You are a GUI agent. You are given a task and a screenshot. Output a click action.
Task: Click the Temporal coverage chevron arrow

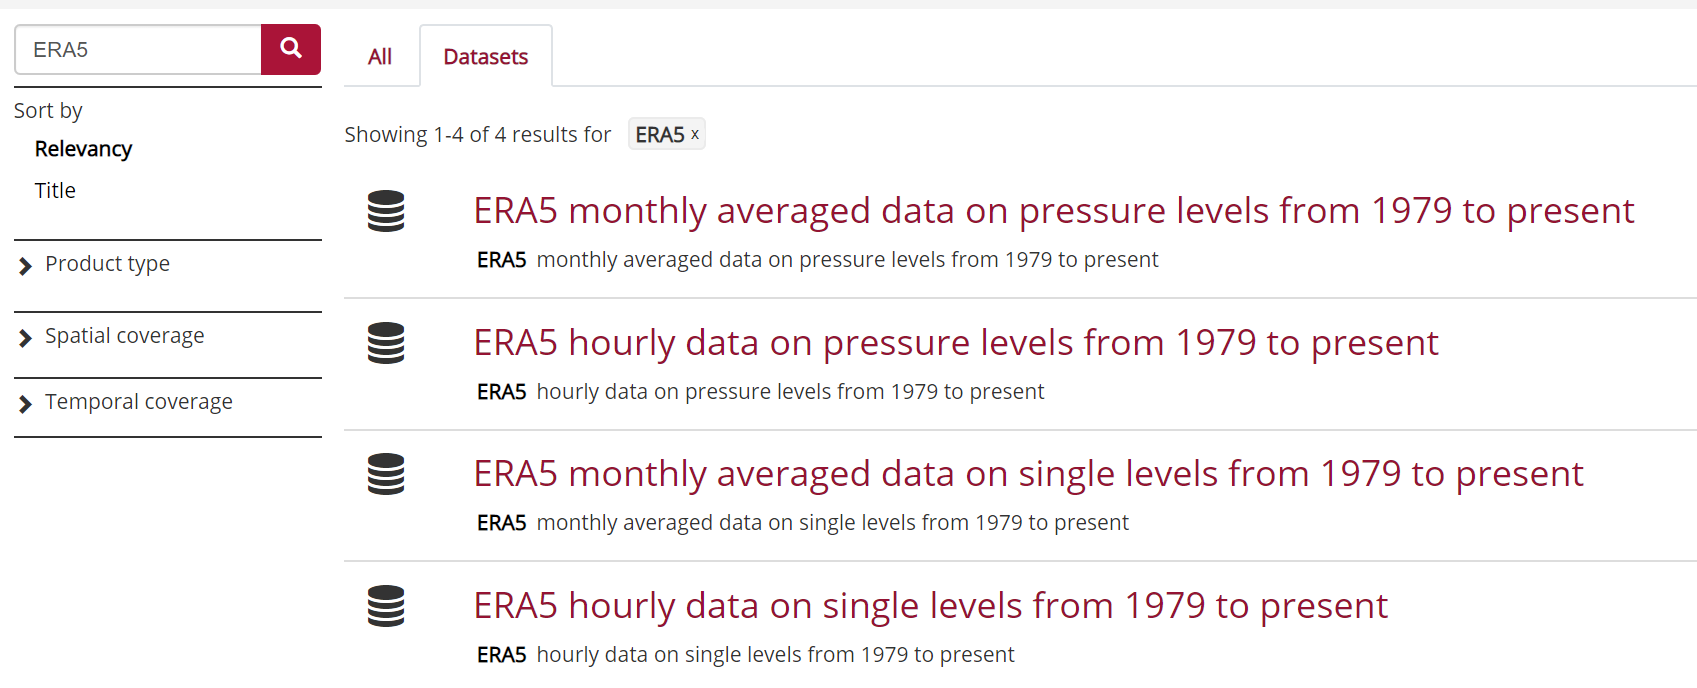tap(25, 404)
